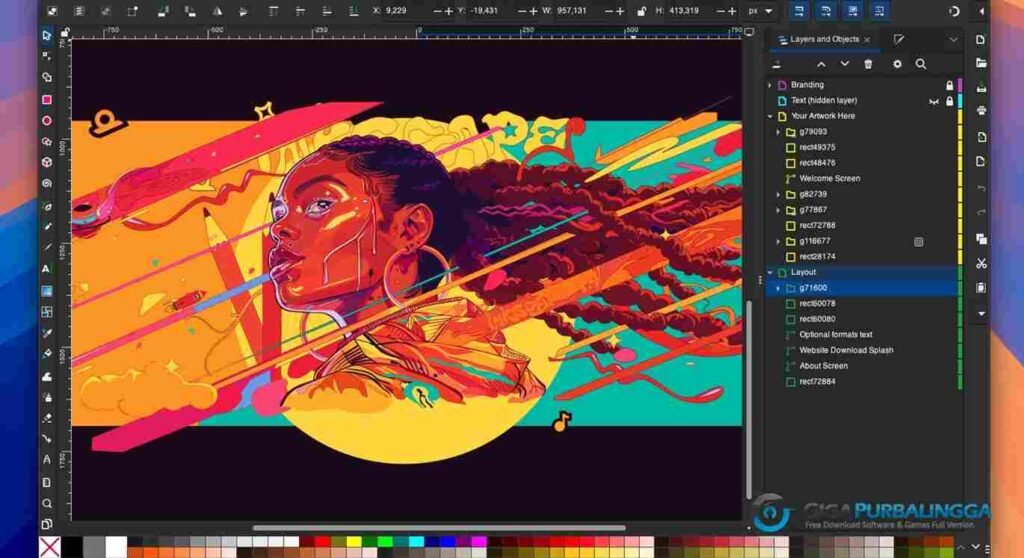Flip selection vertically
Screen dimensions: 1024x558
244,11
